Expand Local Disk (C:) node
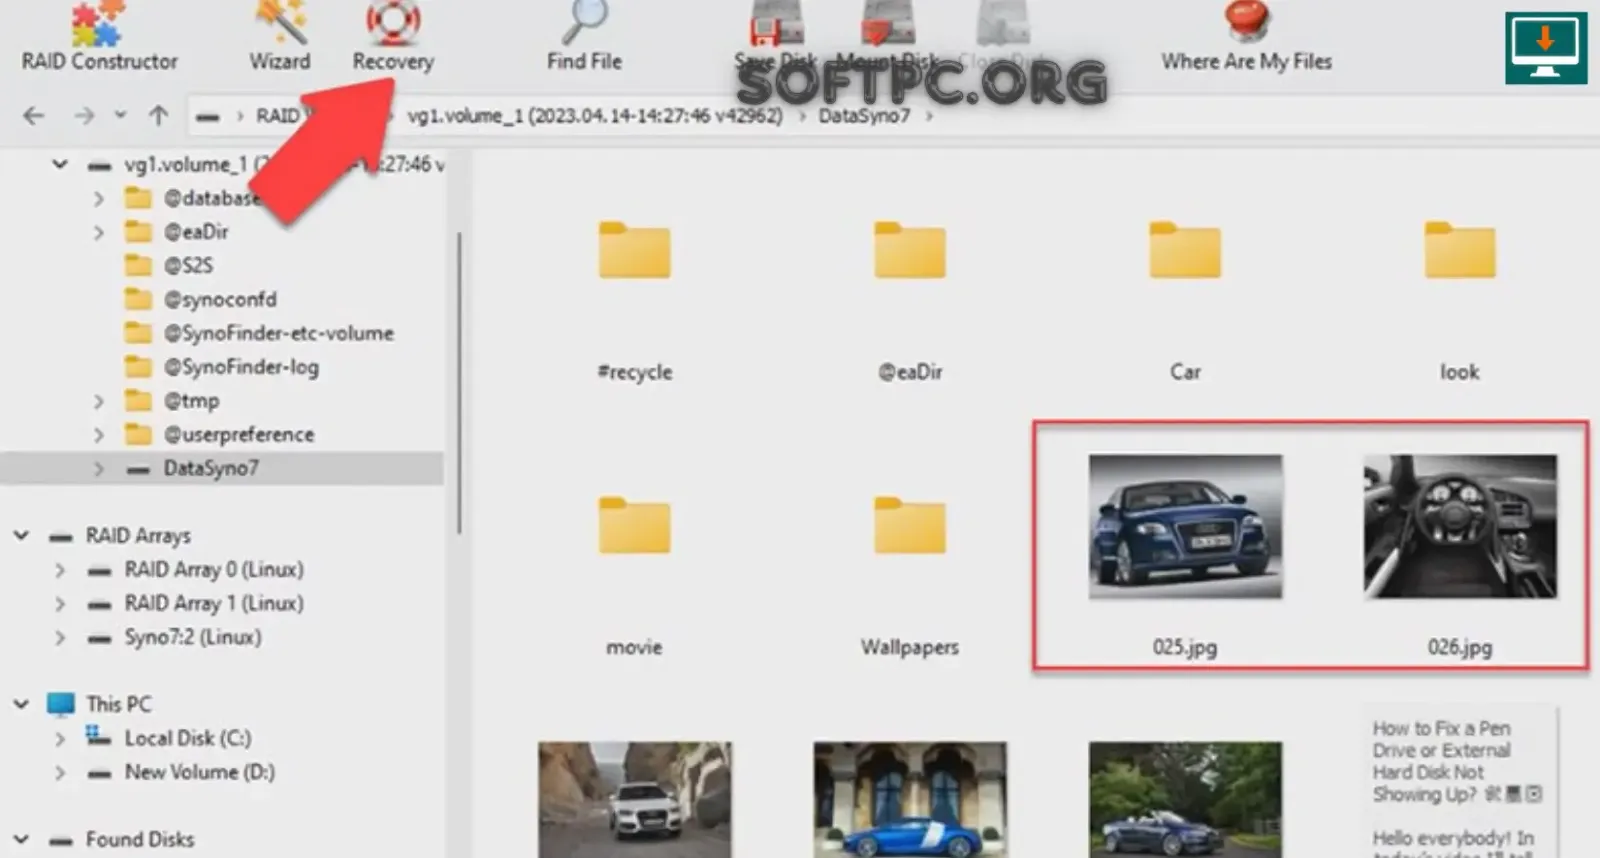The height and width of the screenshot is (858, 1600). tap(60, 739)
